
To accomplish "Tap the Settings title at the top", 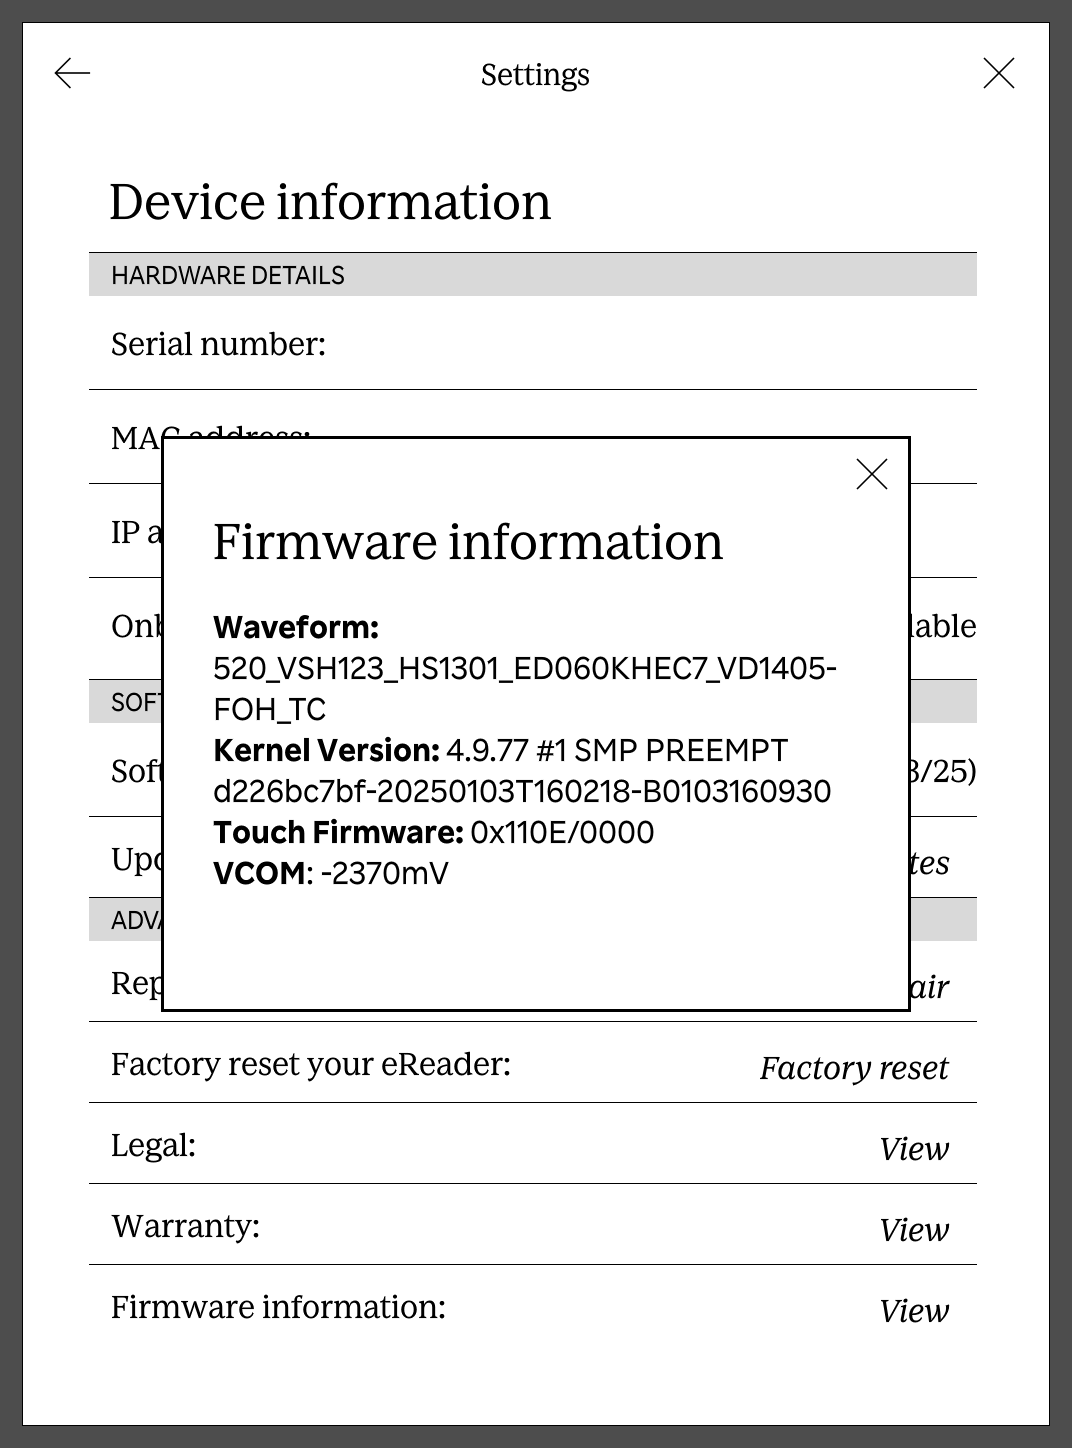I will click(x=535, y=74).
